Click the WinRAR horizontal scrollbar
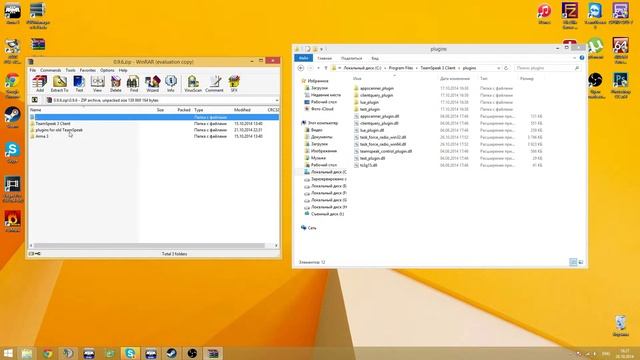This screenshot has height=360, width=640. click(149, 245)
